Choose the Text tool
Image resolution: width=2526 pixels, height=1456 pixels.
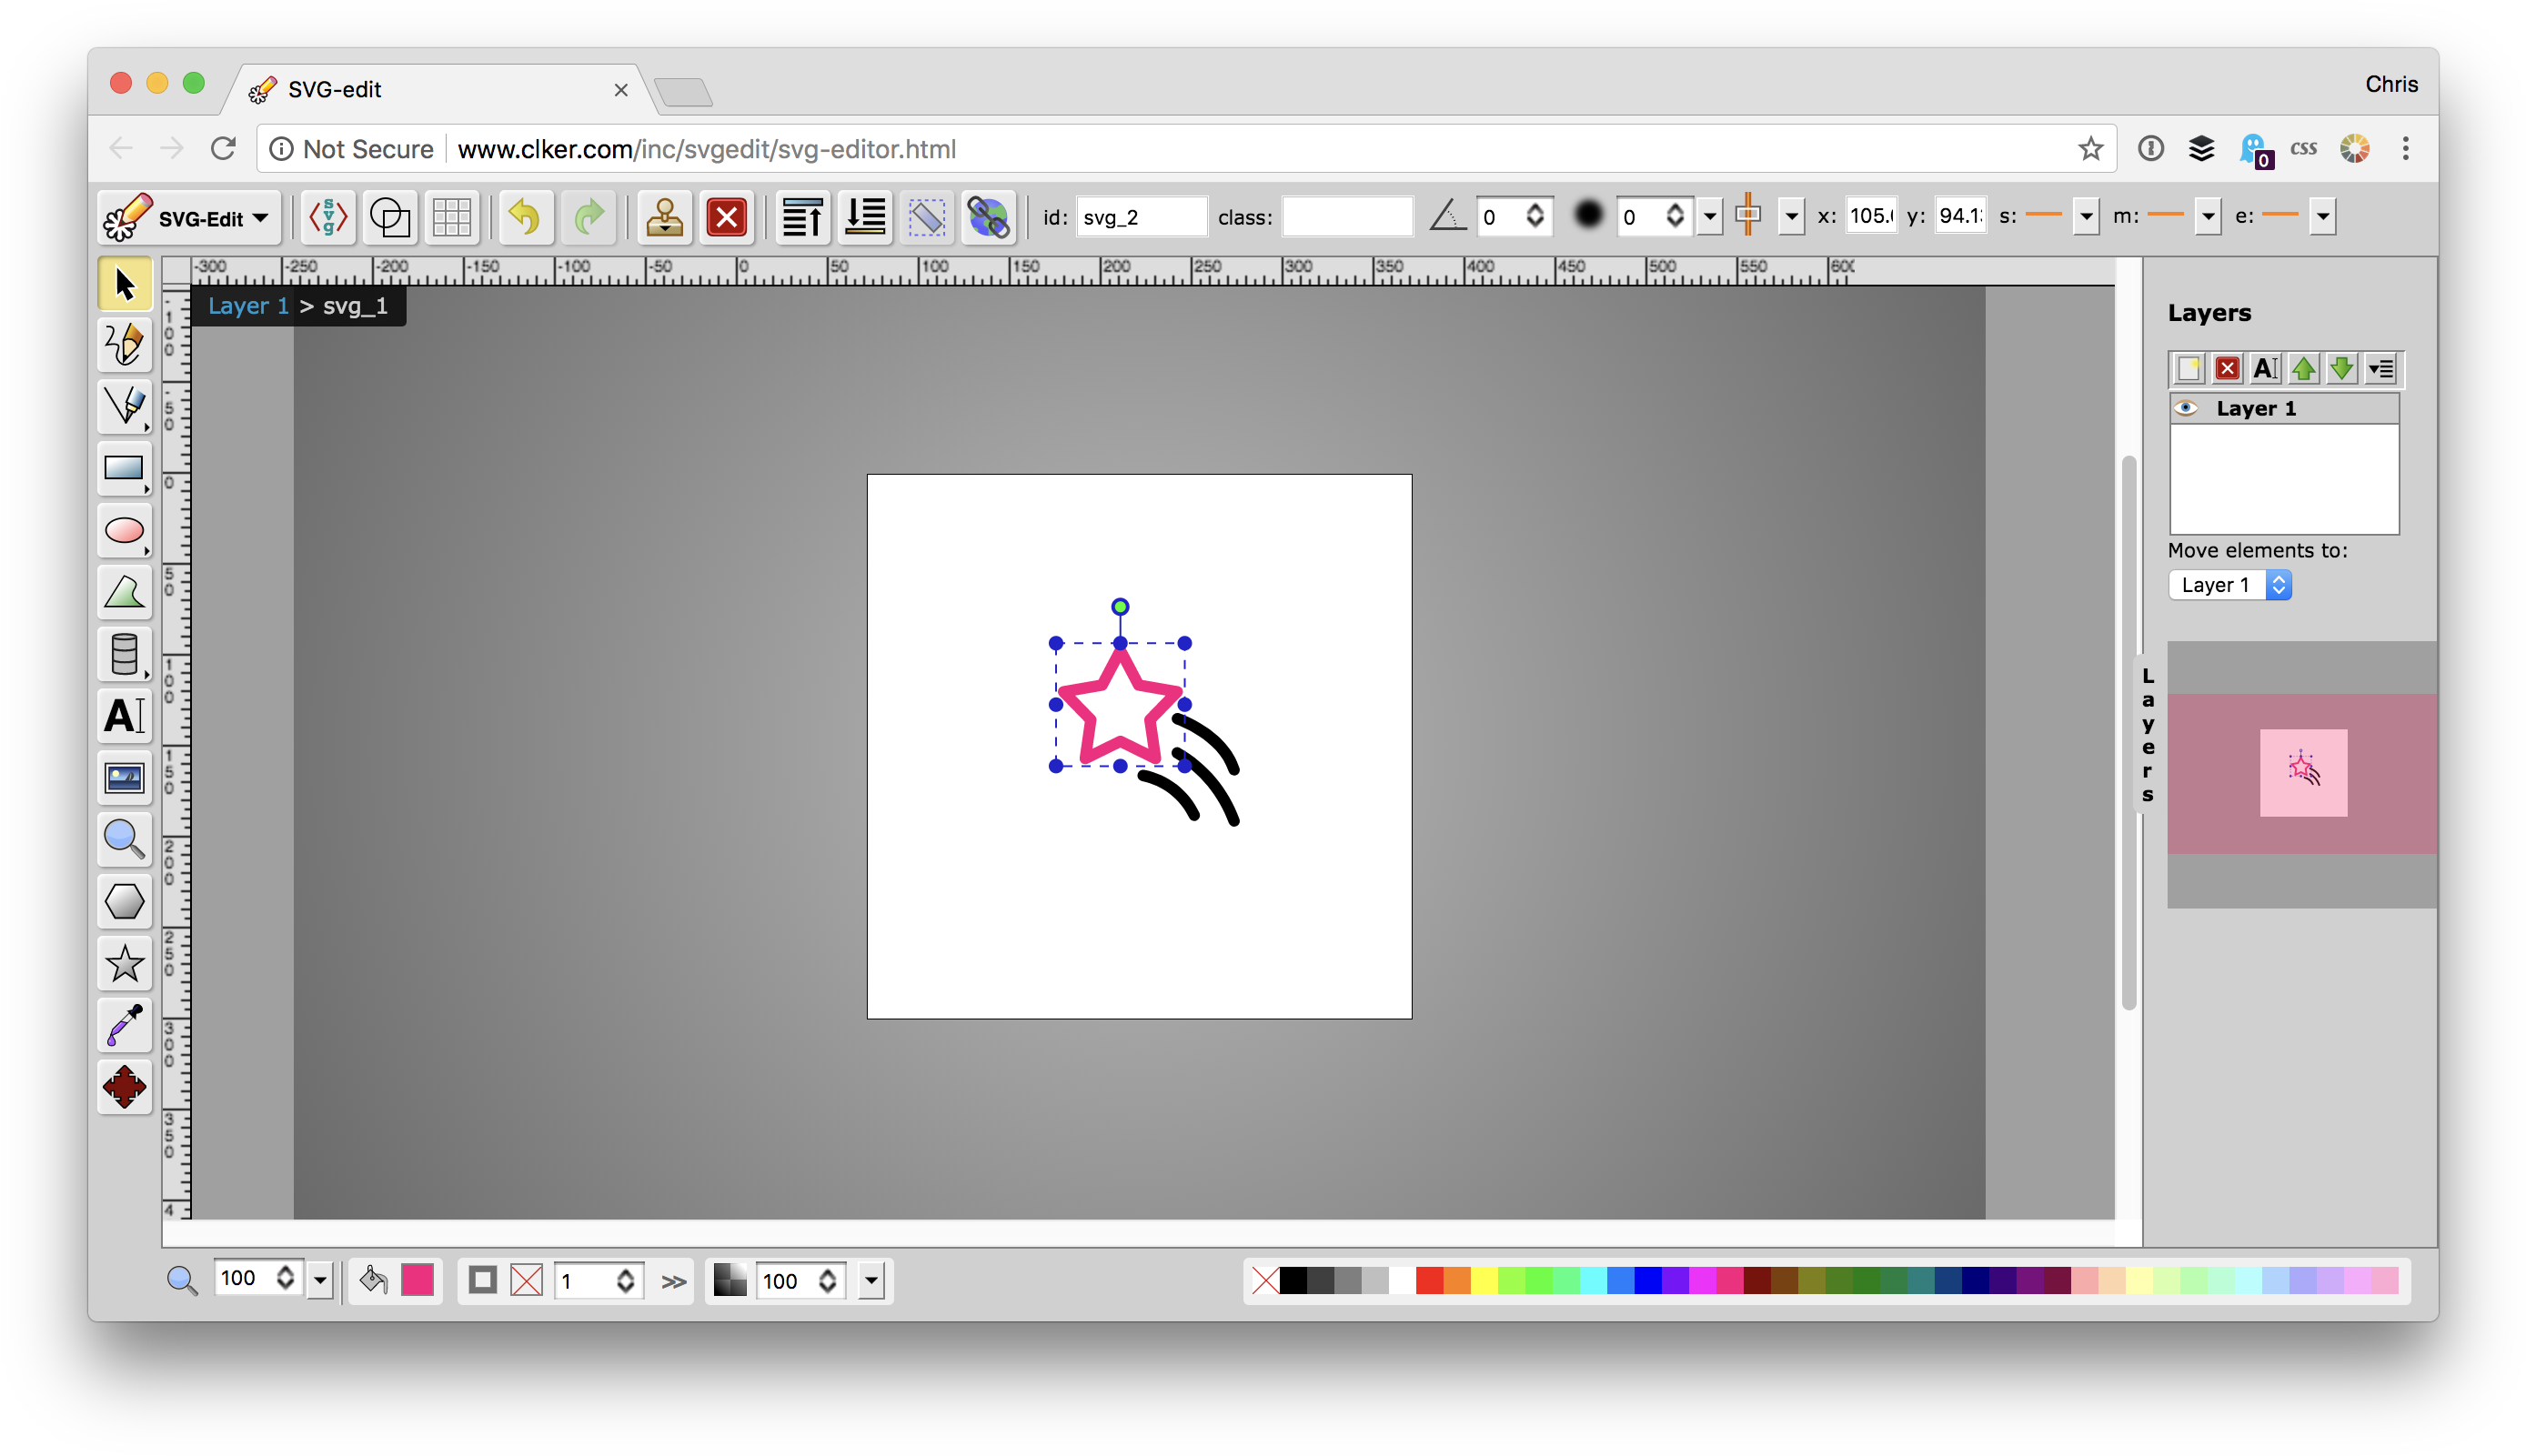coord(124,716)
